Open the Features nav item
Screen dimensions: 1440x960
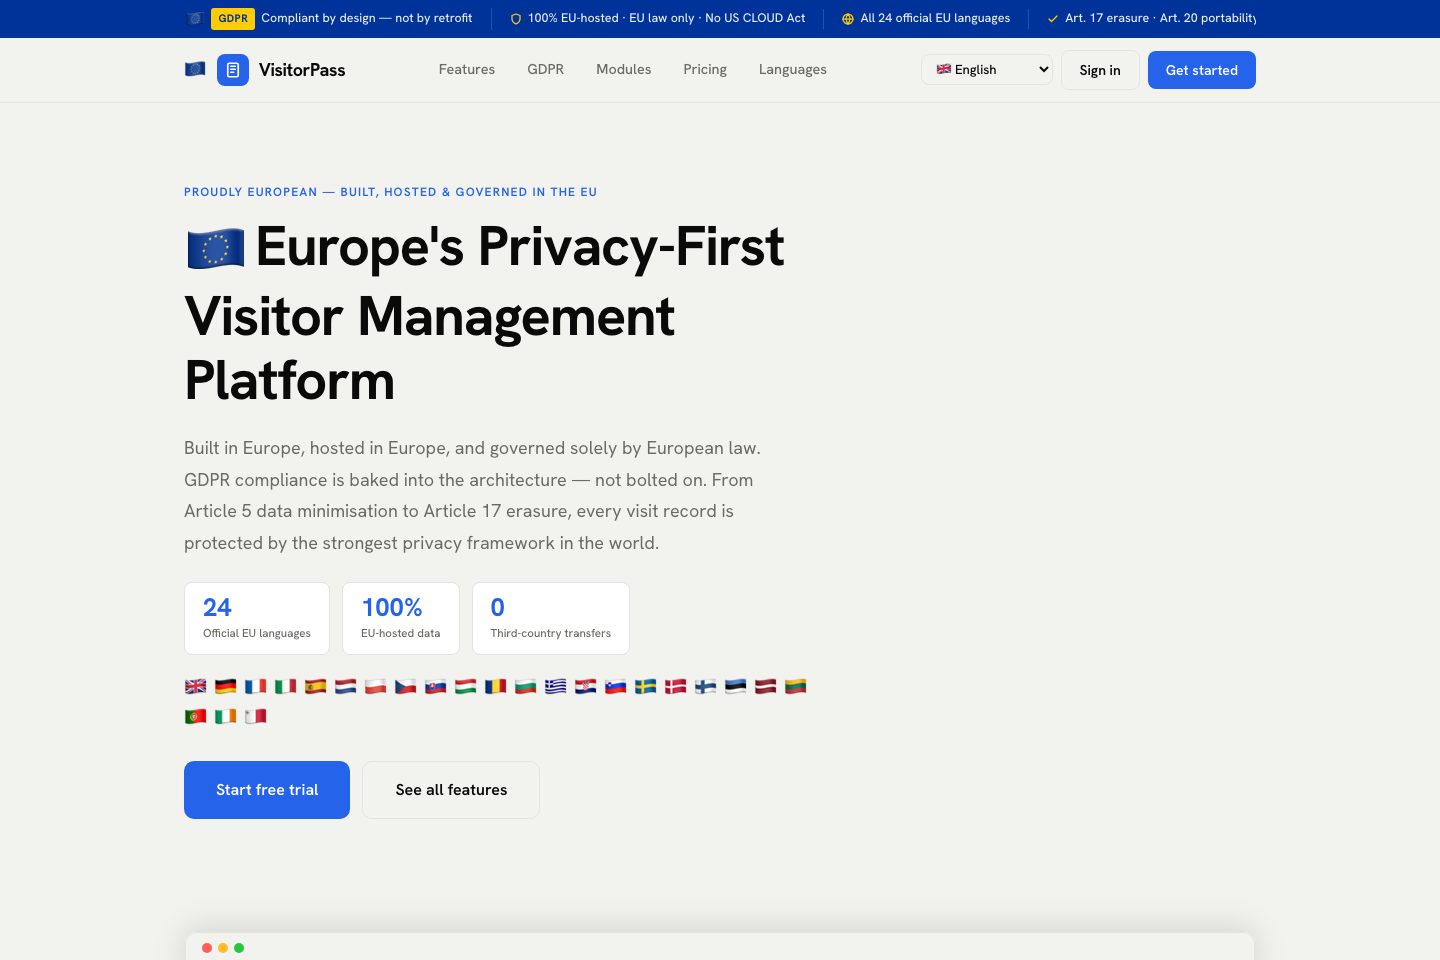[467, 69]
